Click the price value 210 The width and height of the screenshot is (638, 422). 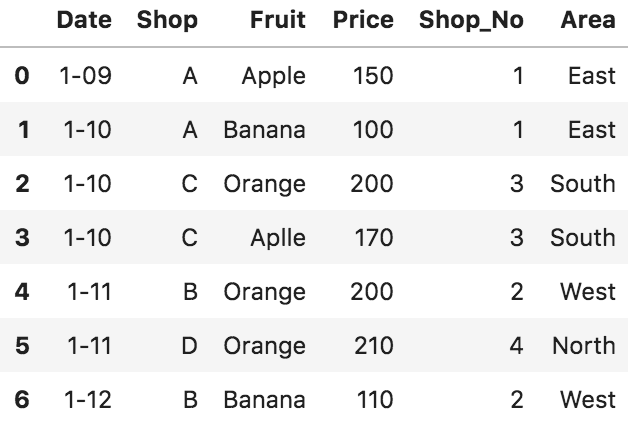[374, 346]
